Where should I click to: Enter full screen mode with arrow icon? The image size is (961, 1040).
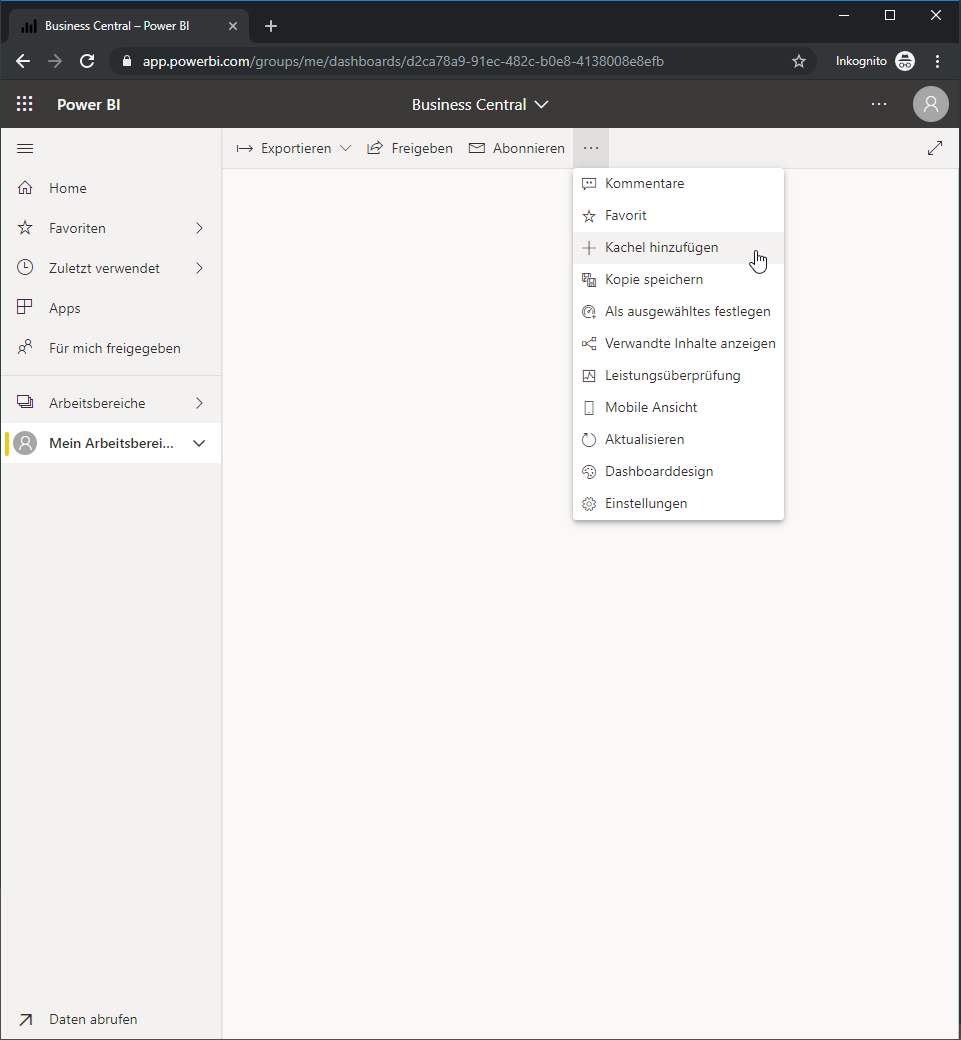(x=934, y=148)
